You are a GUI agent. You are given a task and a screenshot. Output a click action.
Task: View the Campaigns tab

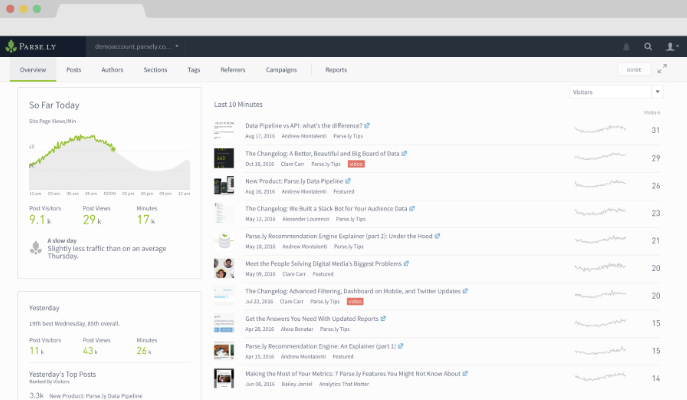tap(281, 70)
